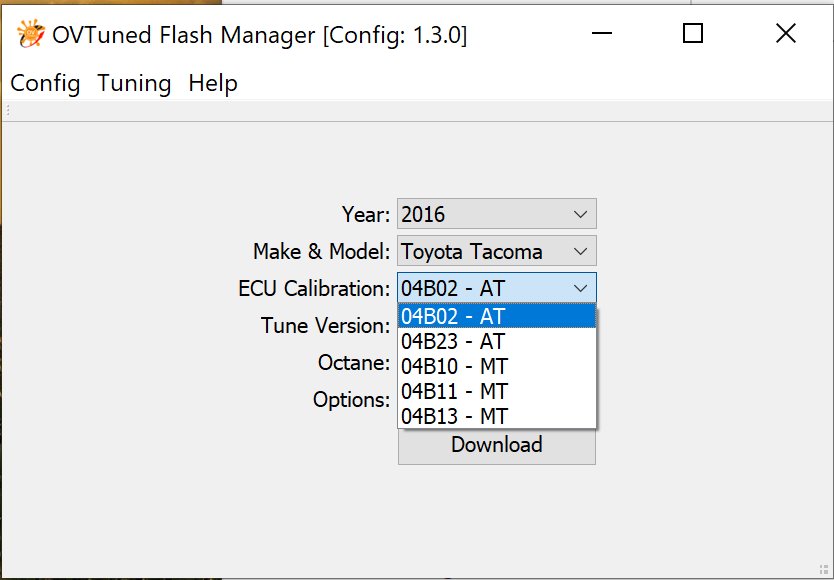Open the Tuning menu

pyautogui.click(x=134, y=84)
